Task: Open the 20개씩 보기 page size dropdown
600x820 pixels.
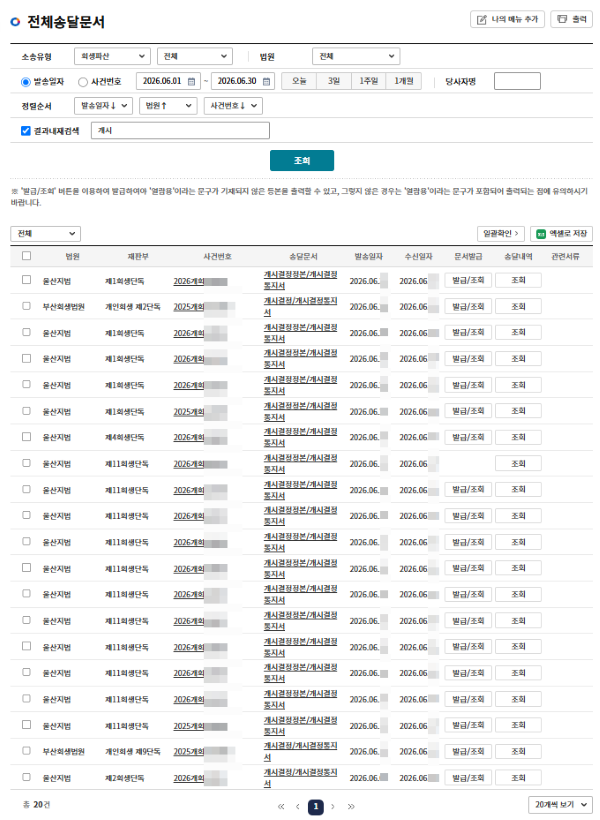Action: 560,805
